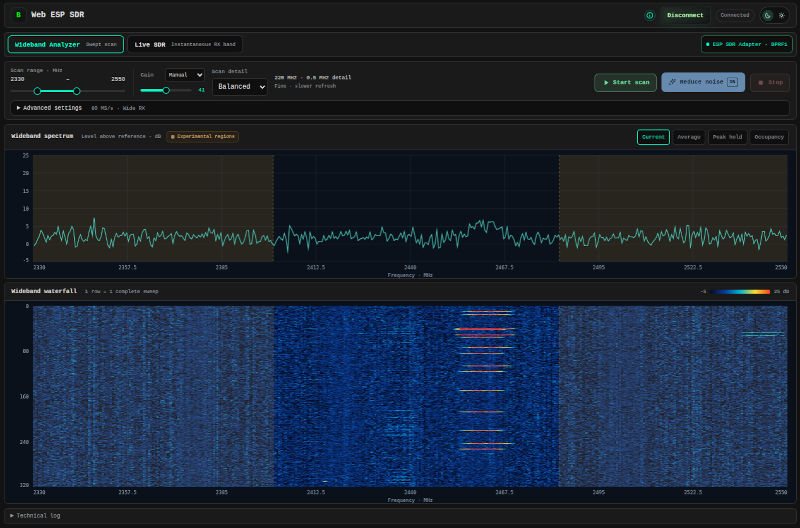Click the Wideband waterfall heading
The height and width of the screenshot is (528, 800).
pyautogui.click(x=44, y=291)
